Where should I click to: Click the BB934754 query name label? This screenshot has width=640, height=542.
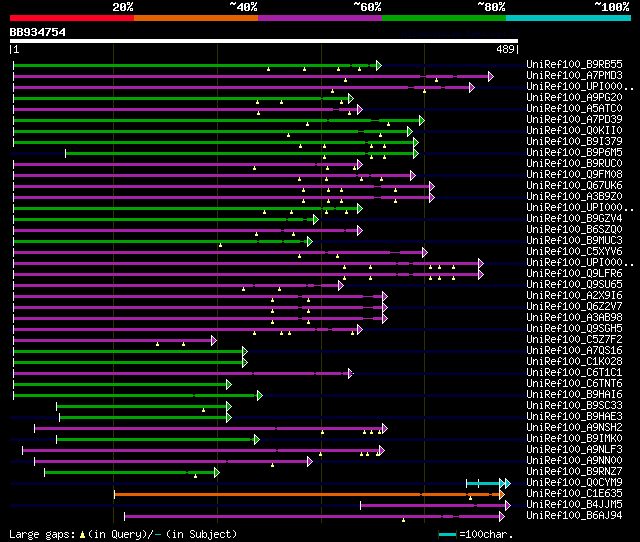[x=38, y=32]
